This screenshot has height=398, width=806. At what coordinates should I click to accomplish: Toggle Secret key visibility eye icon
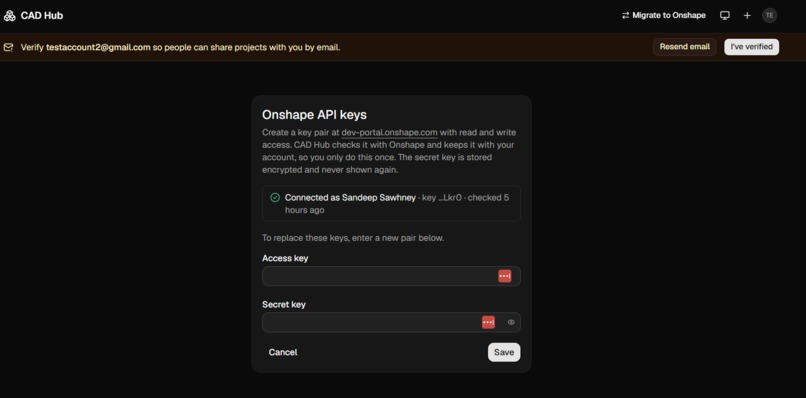(x=511, y=322)
